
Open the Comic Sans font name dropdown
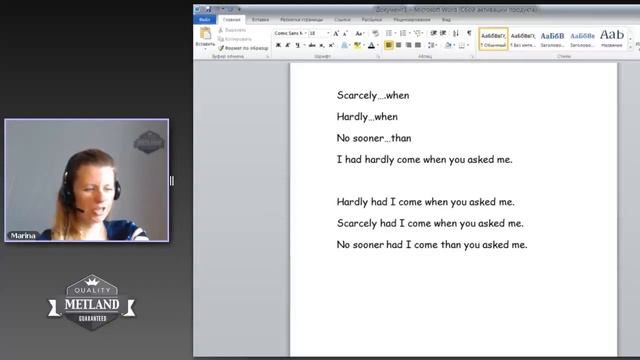click(305, 33)
